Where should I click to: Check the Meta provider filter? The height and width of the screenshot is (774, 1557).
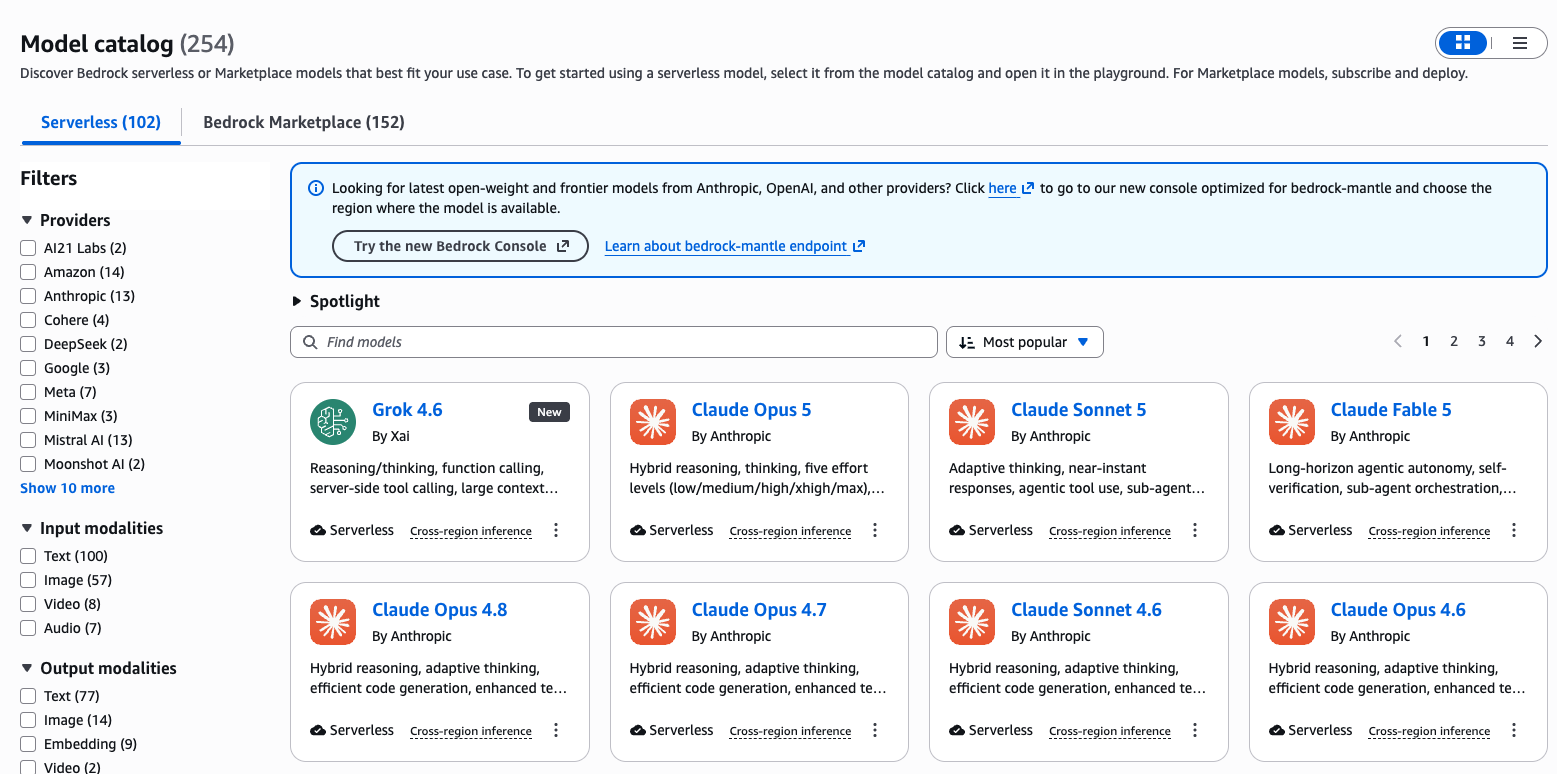coord(28,392)
